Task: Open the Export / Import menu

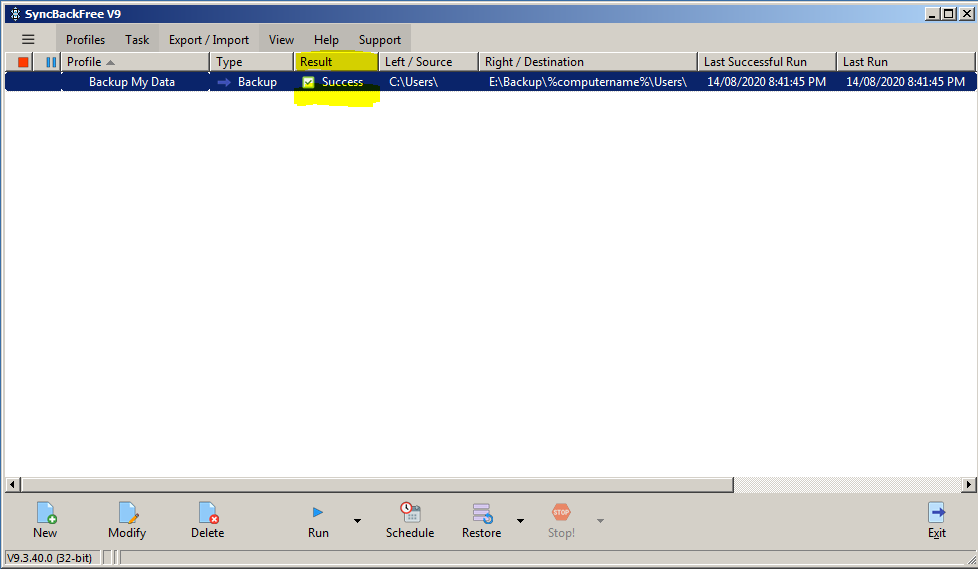Action: coord(209,39)
